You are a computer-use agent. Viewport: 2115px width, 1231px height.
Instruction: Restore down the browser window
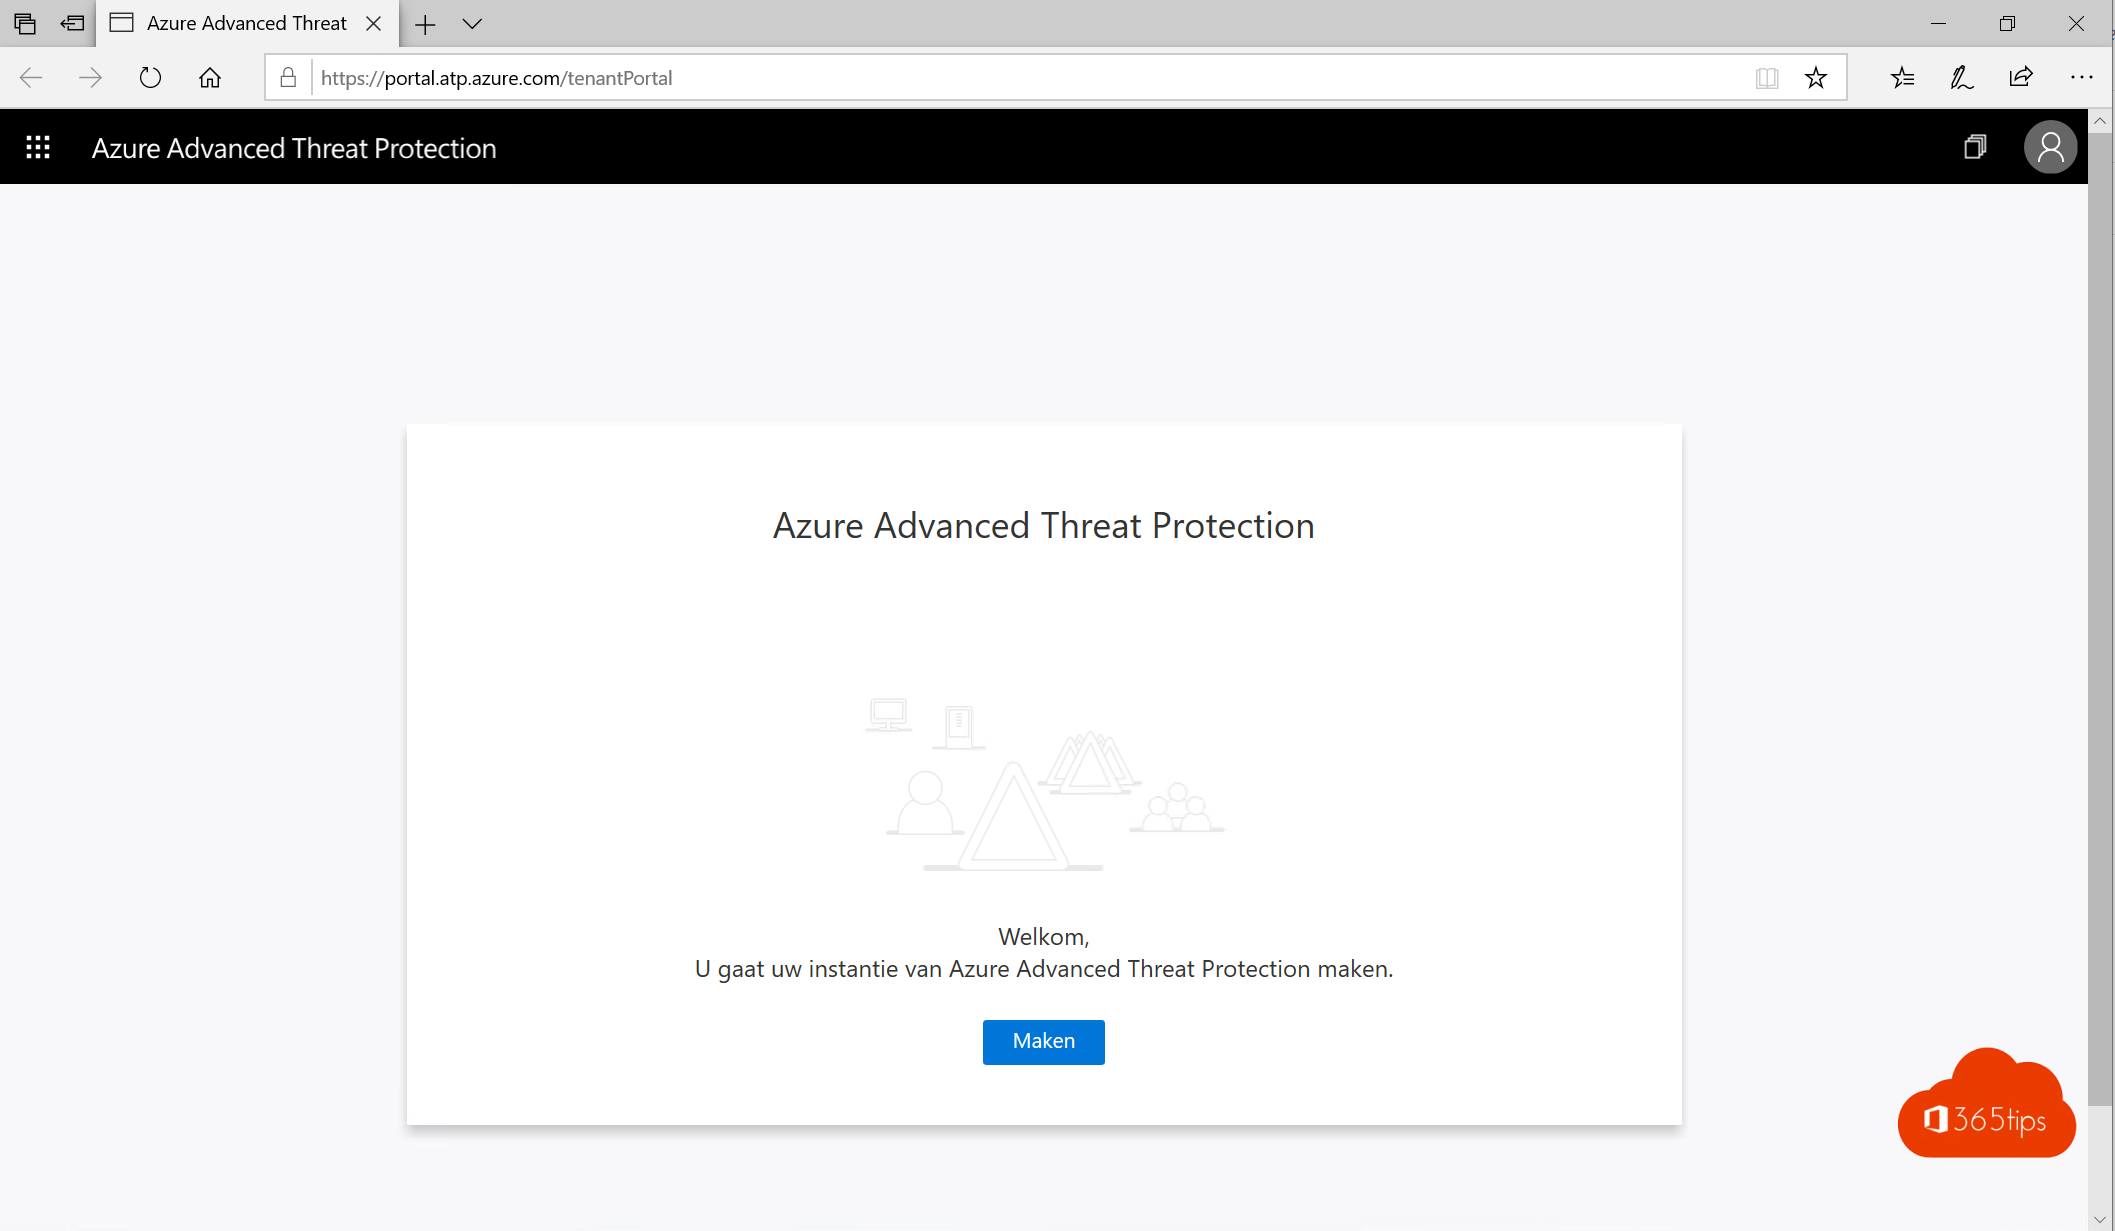(x=2007, y=23)
